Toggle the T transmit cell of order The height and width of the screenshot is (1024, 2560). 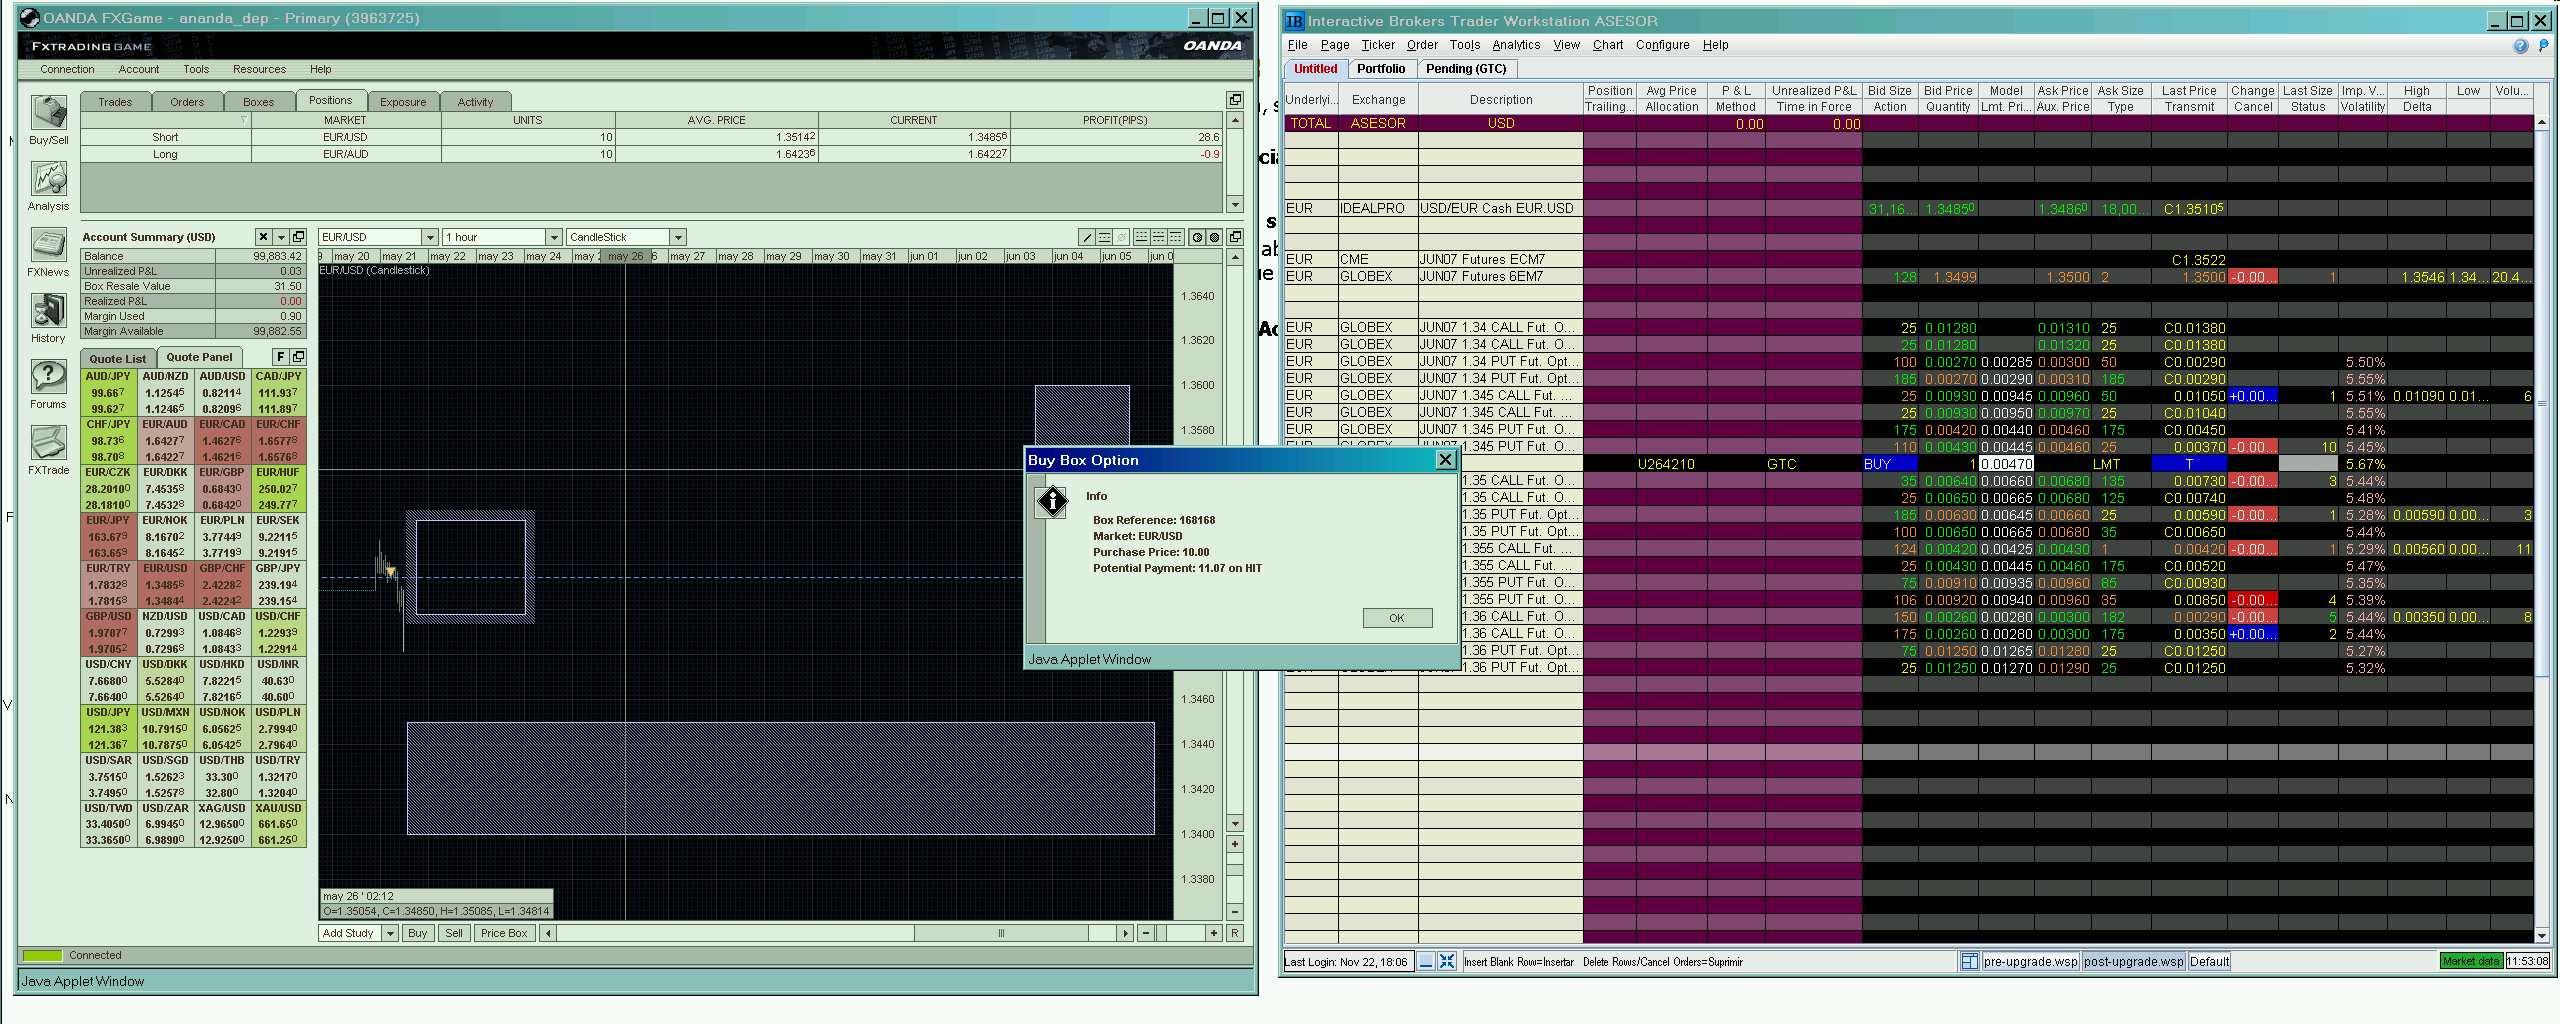click(x=2188, y=464)
